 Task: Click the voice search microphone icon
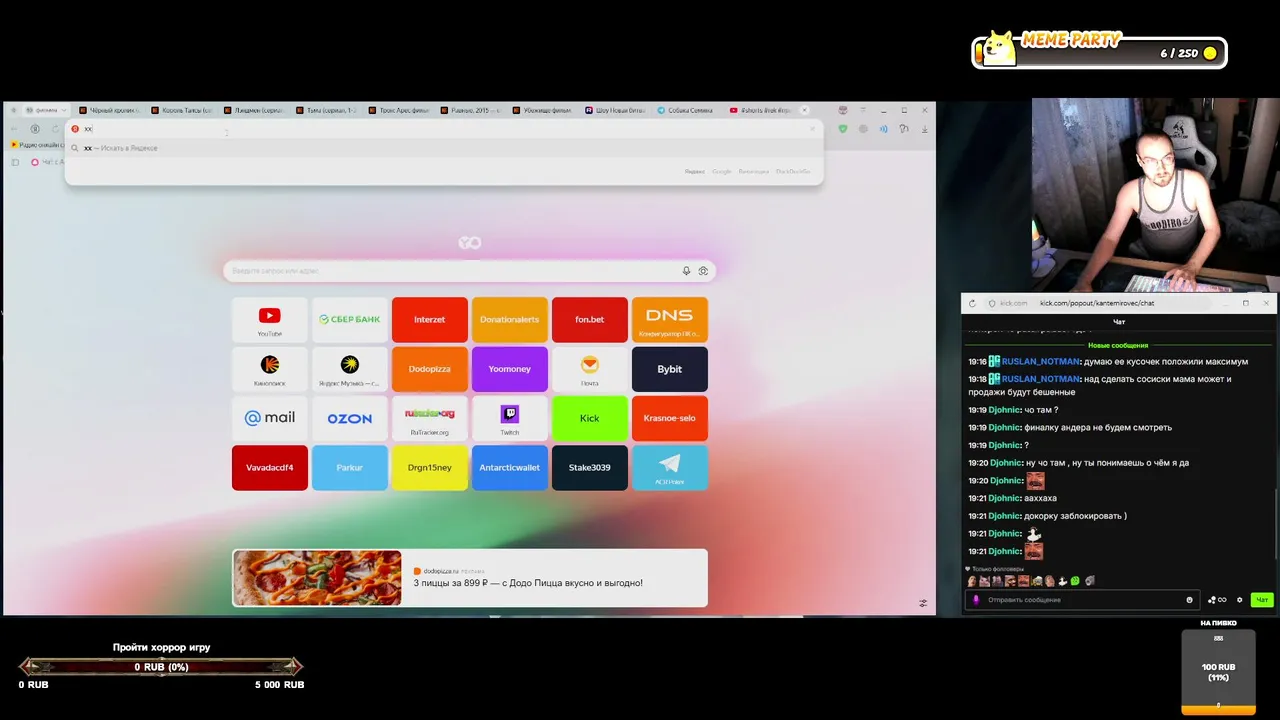point(686,271)
